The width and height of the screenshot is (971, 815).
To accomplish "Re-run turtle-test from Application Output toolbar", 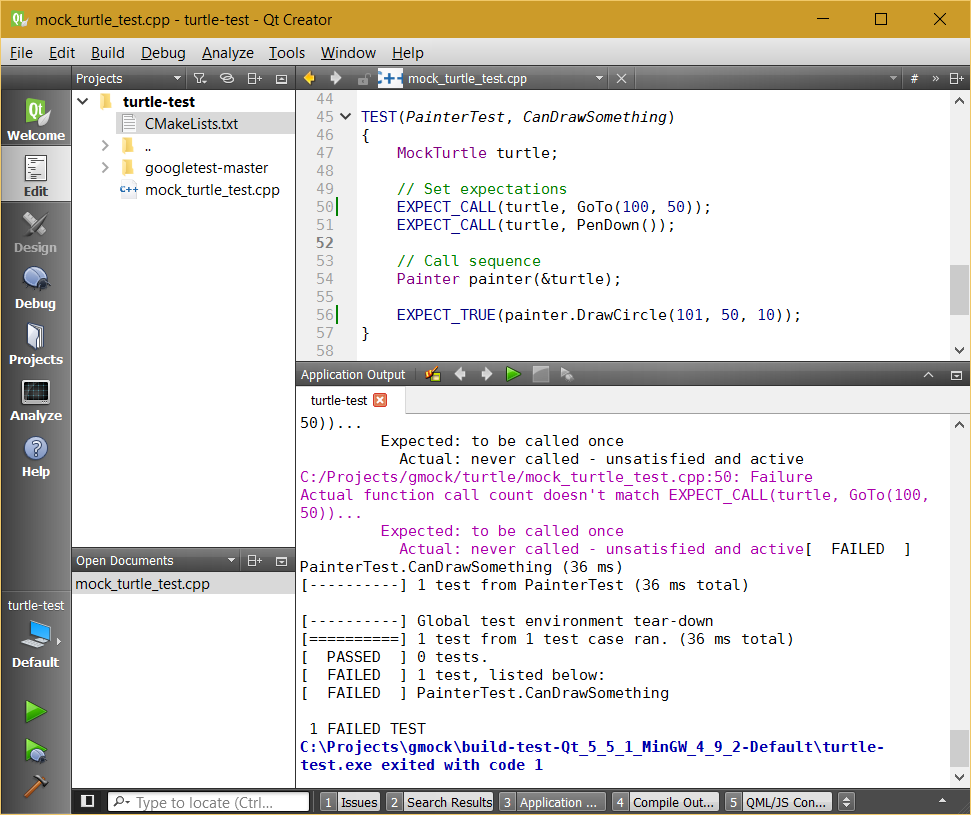I will pos(513,374).
